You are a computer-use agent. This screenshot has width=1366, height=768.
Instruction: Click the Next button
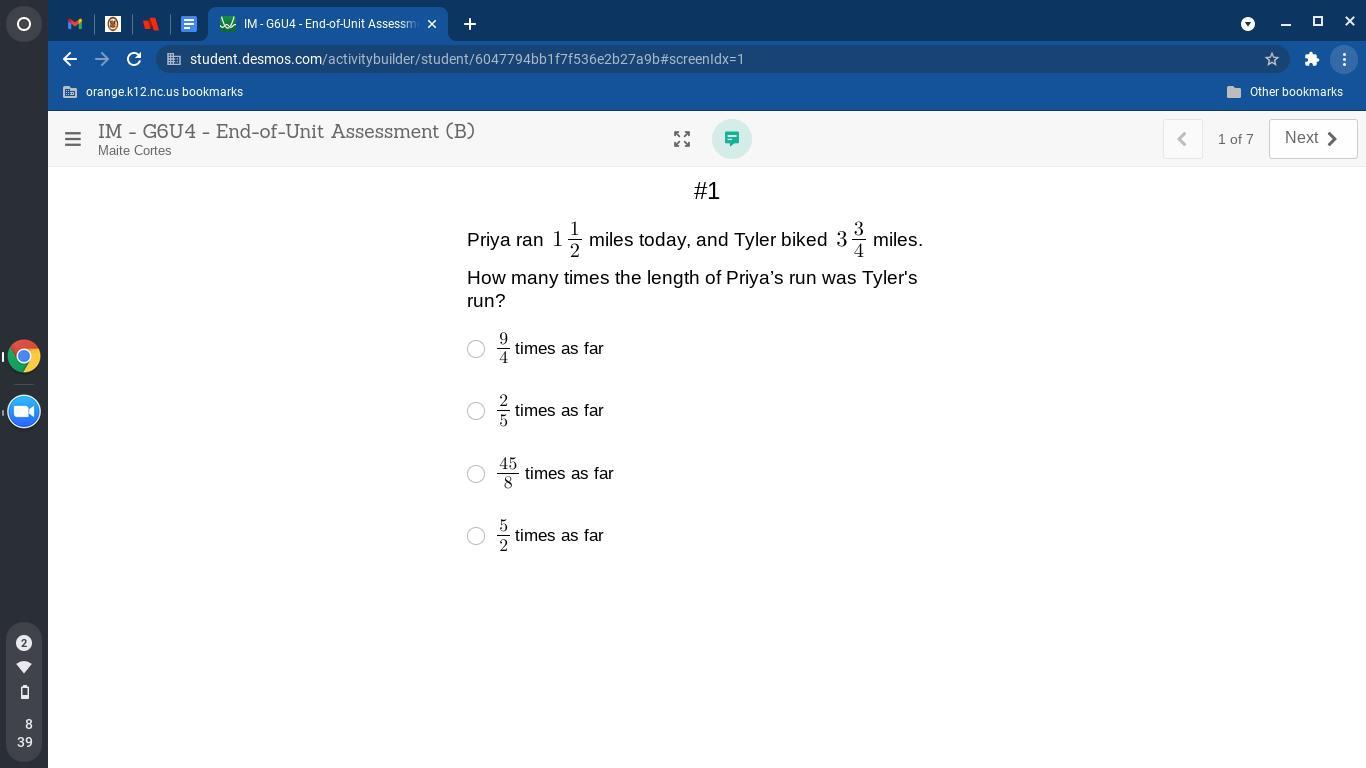click(1313, 139)
